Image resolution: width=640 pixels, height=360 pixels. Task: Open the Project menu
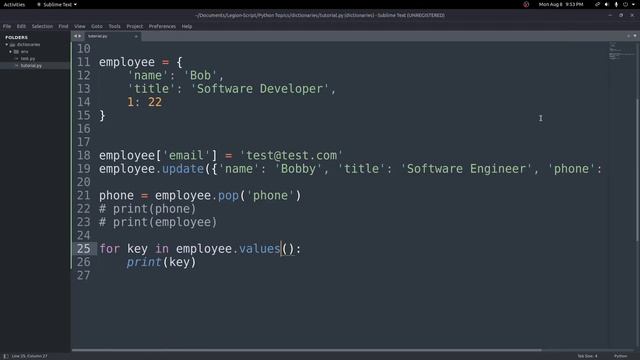135,26
